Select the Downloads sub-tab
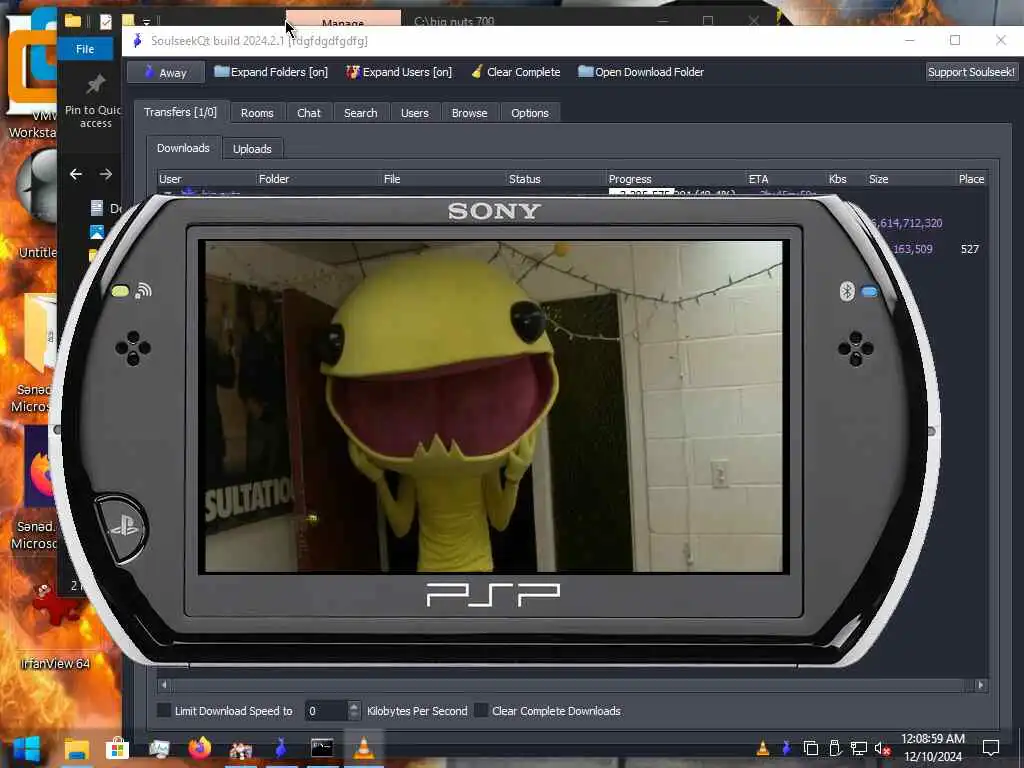The image size is (1024, 768). click(x=184, y=148)
